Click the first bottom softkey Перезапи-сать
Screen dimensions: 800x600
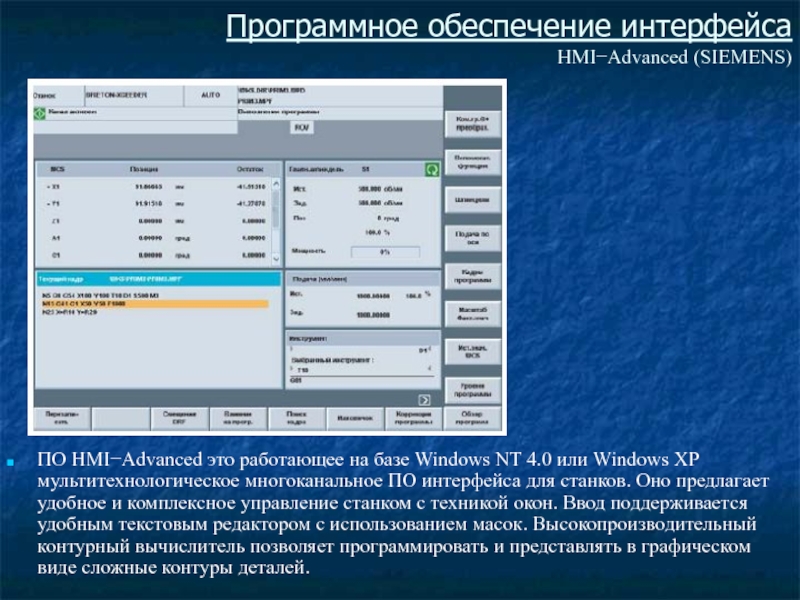(62, 418)
